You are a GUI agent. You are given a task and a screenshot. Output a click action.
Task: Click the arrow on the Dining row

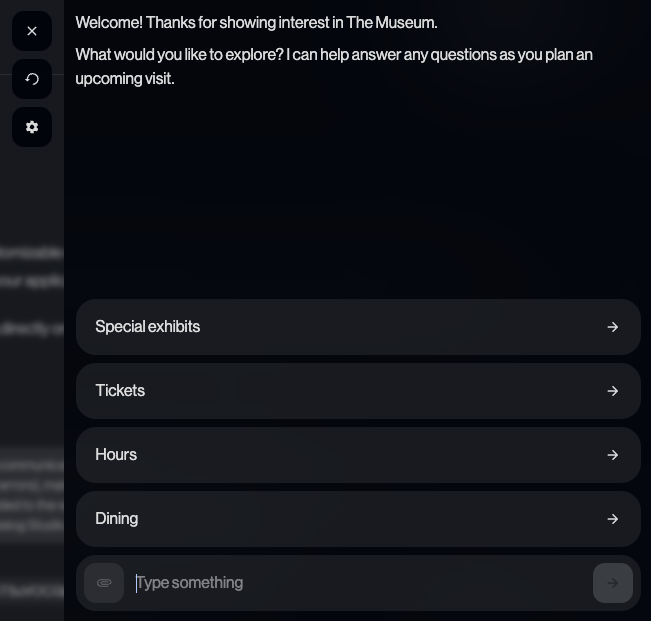[612, 519]
